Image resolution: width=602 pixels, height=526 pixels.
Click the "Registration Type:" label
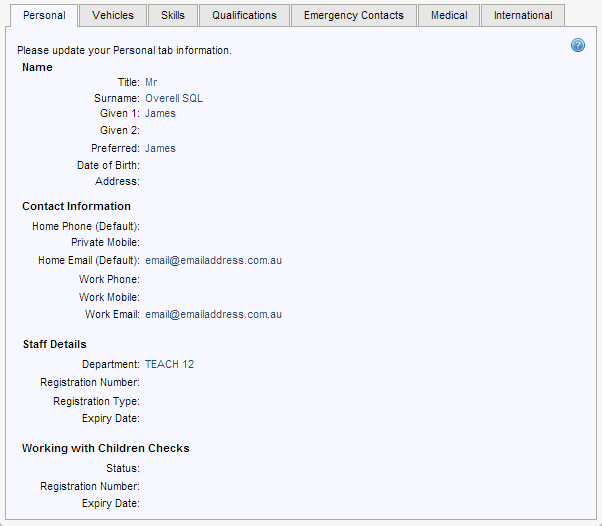(96, 401)
